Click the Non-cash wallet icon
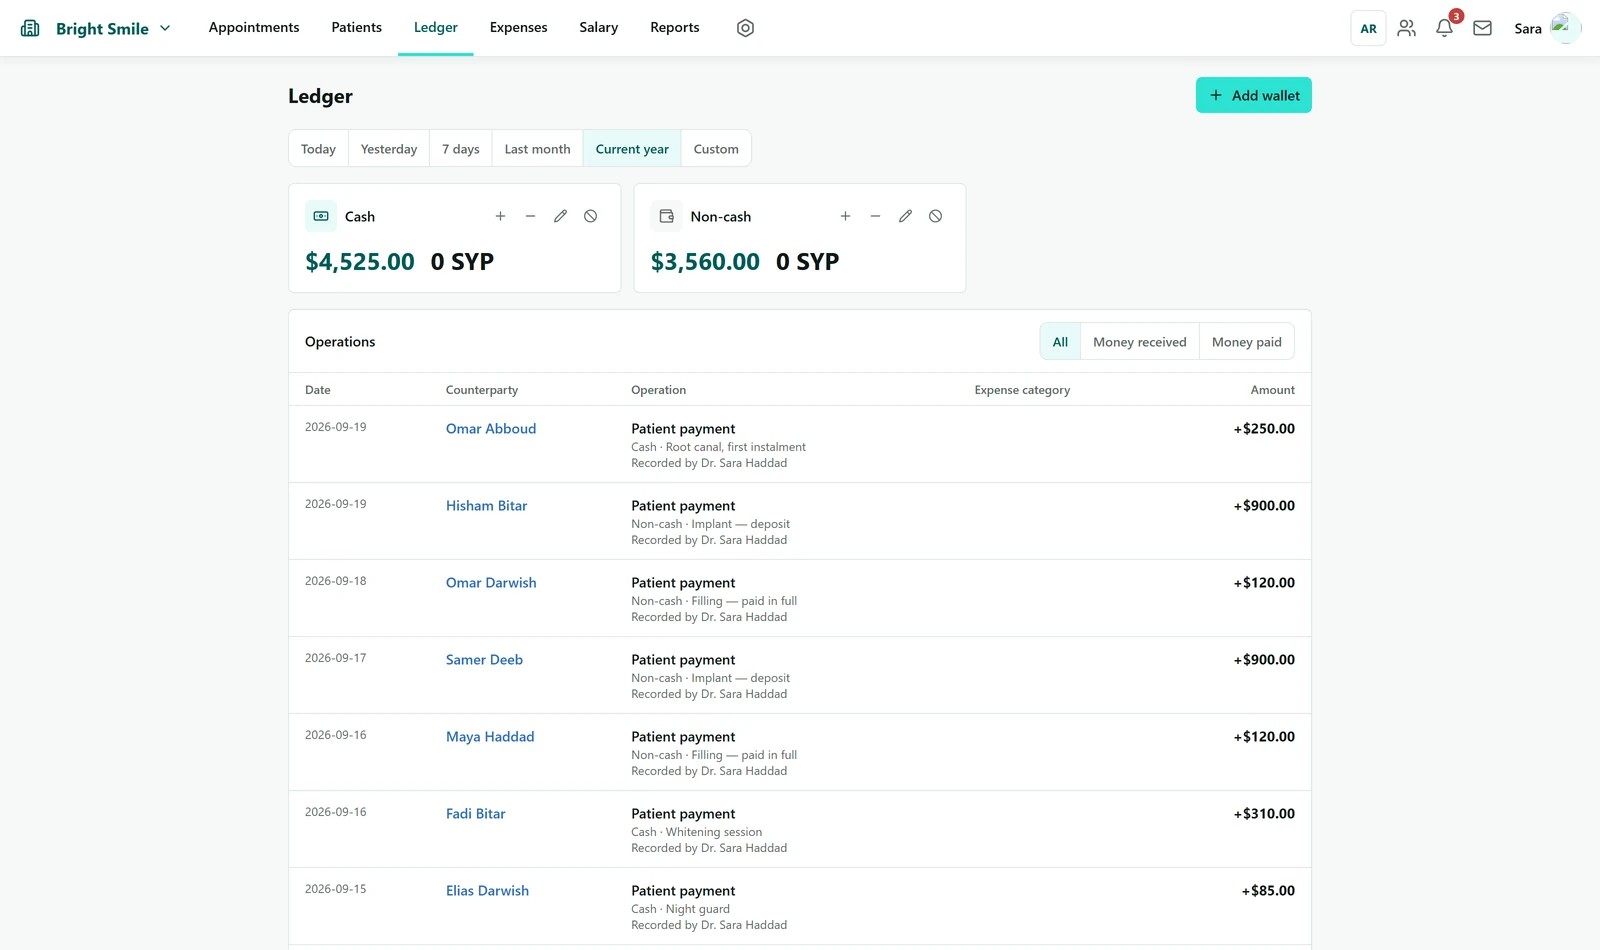 coord(667,216)
